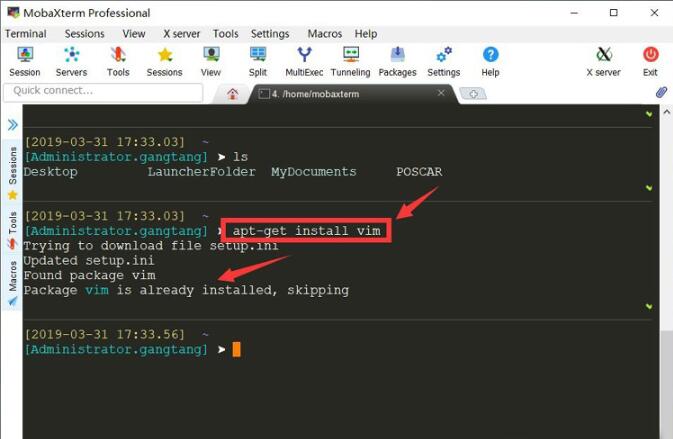Open the Settings gears icon

pos(444,61)
